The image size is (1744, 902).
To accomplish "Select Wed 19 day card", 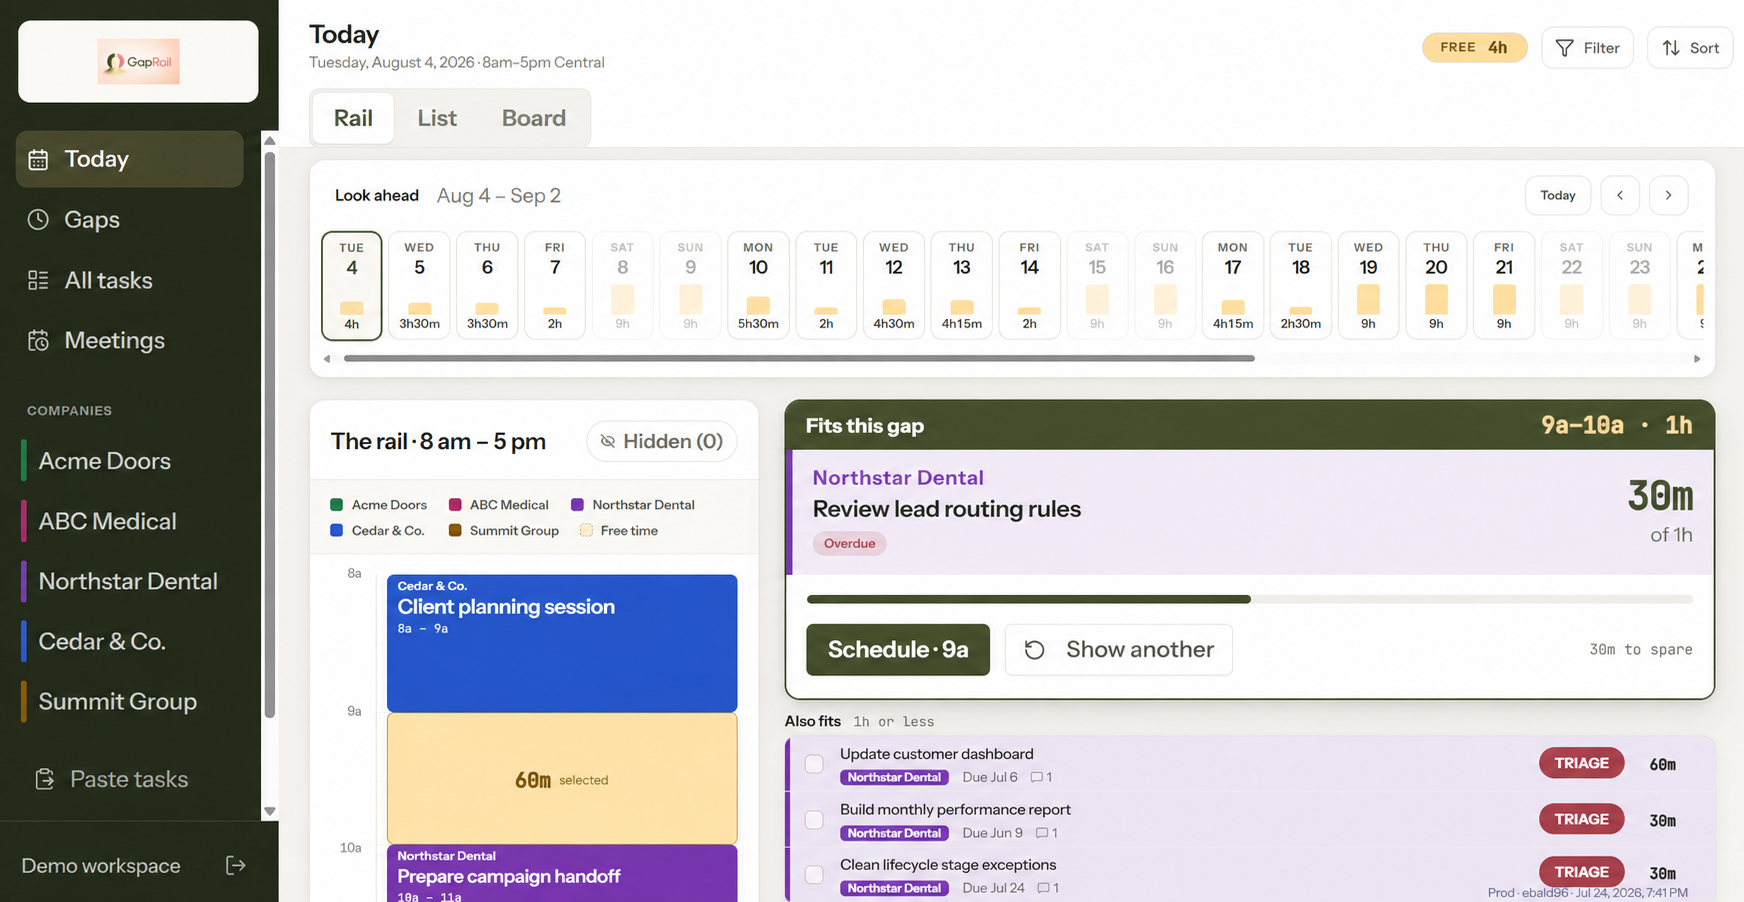I will 1368,285.
